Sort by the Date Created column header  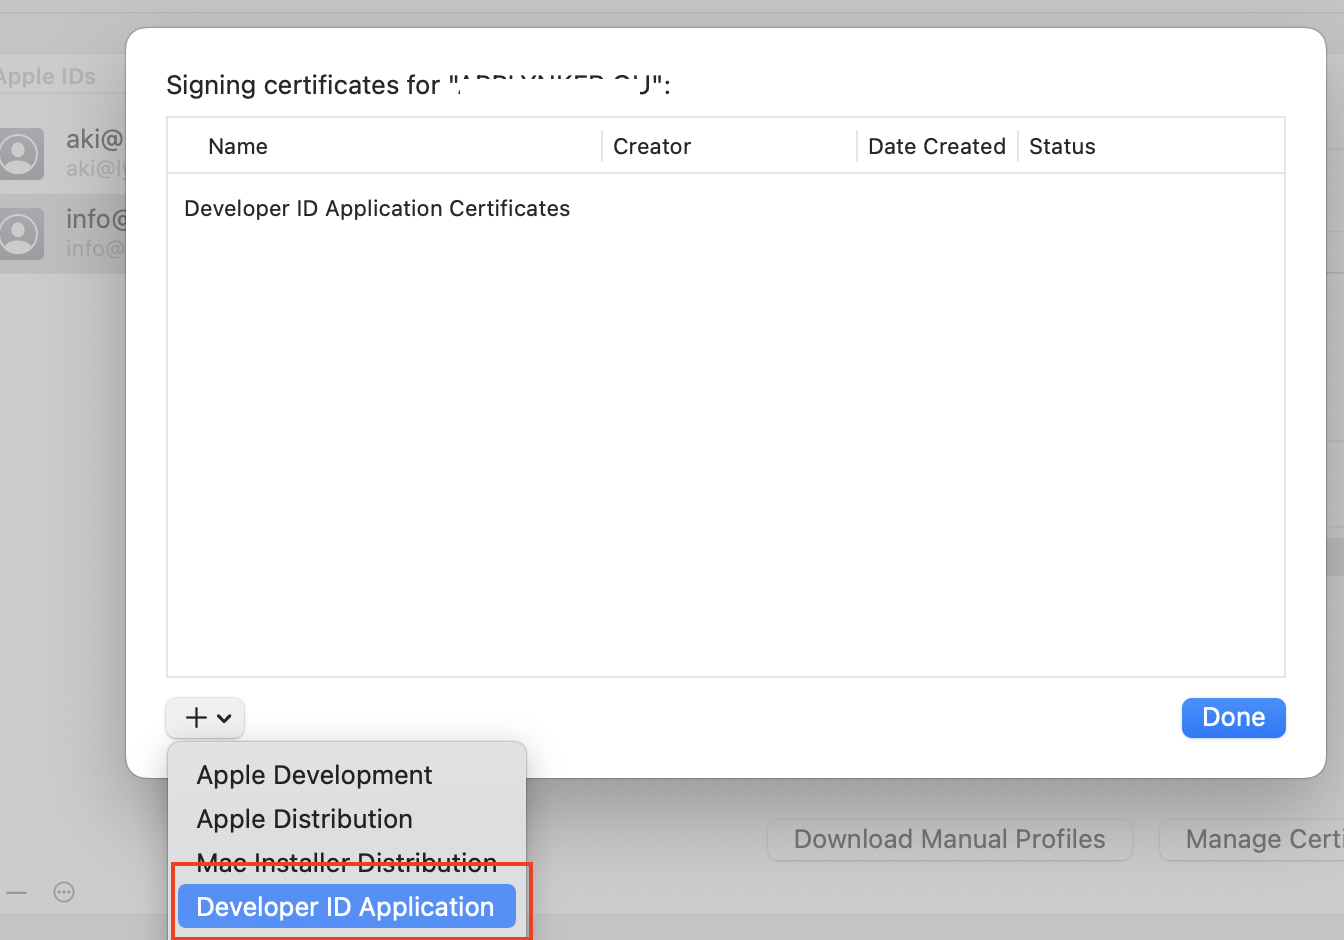[937, 146]
